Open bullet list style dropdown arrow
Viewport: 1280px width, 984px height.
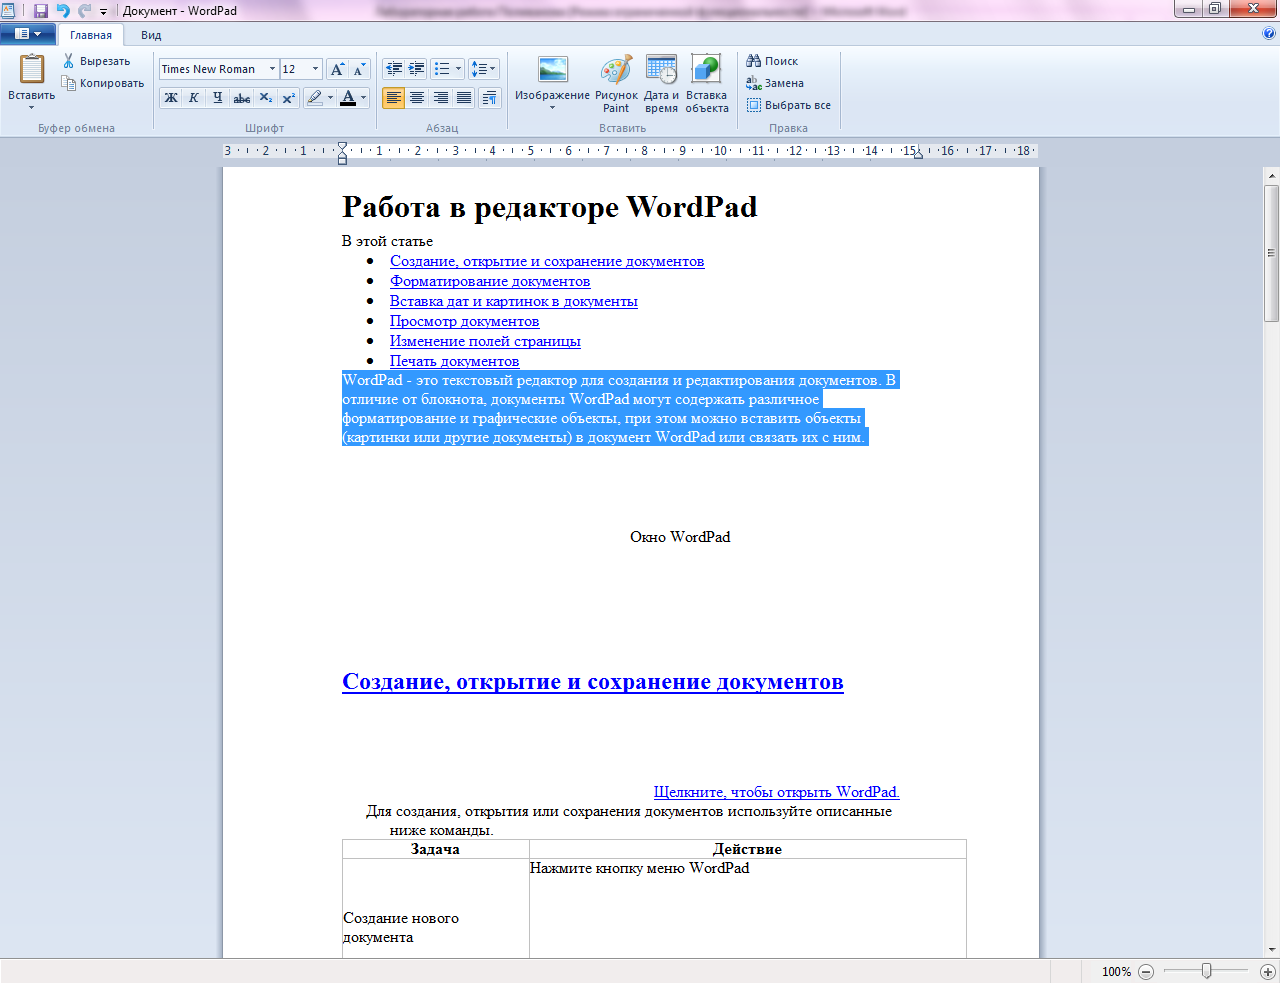pyautogui.click(x=459, y=69)
